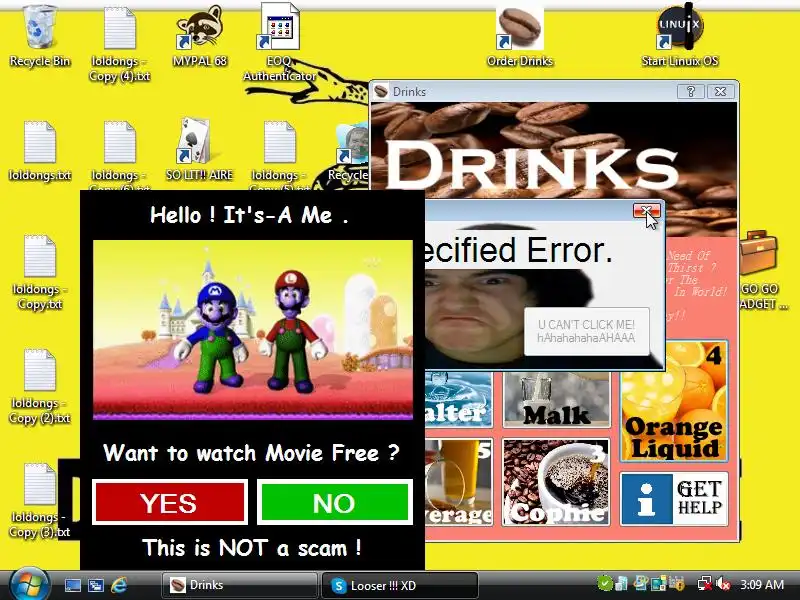Click the red YES button

[x=170, y=503]
